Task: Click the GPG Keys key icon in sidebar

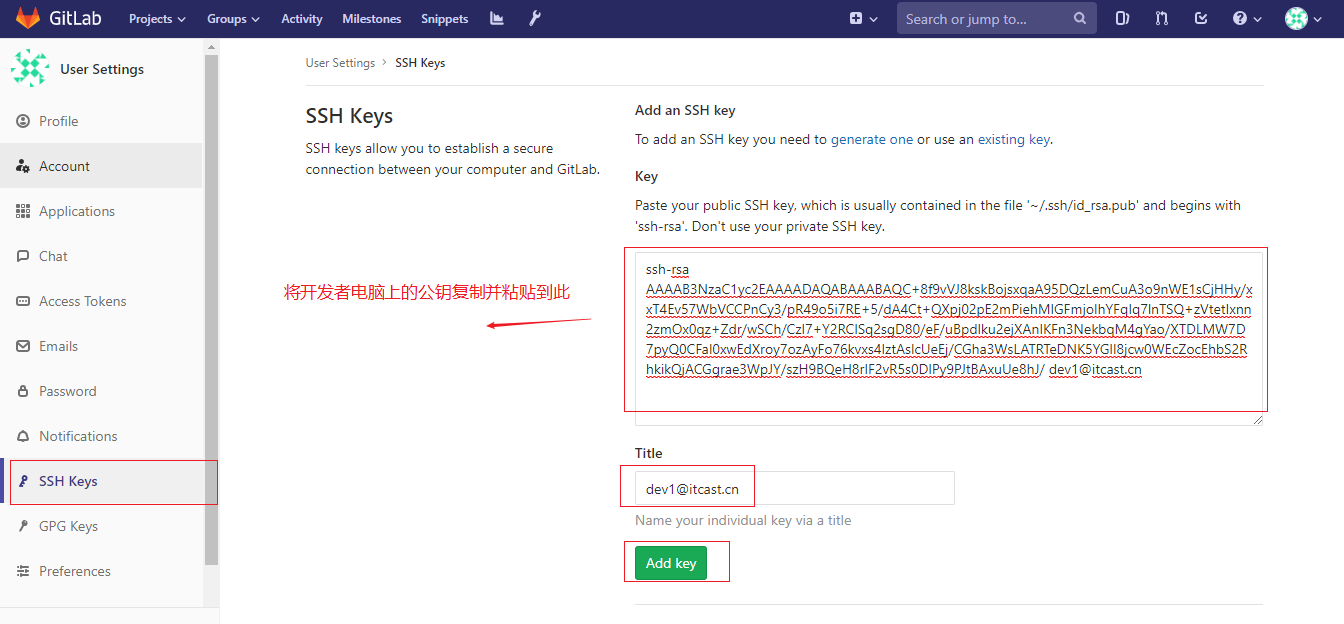Action: pos(23,526)
